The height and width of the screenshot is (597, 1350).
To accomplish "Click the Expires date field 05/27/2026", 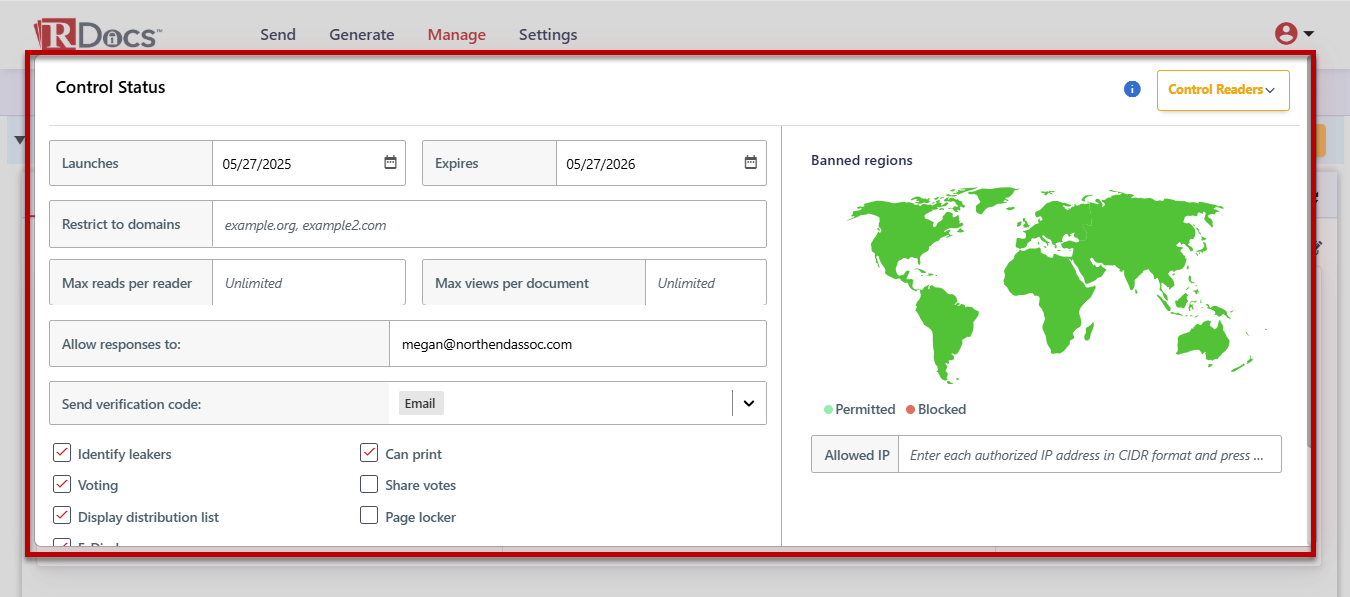I will (x=661, y=163).
